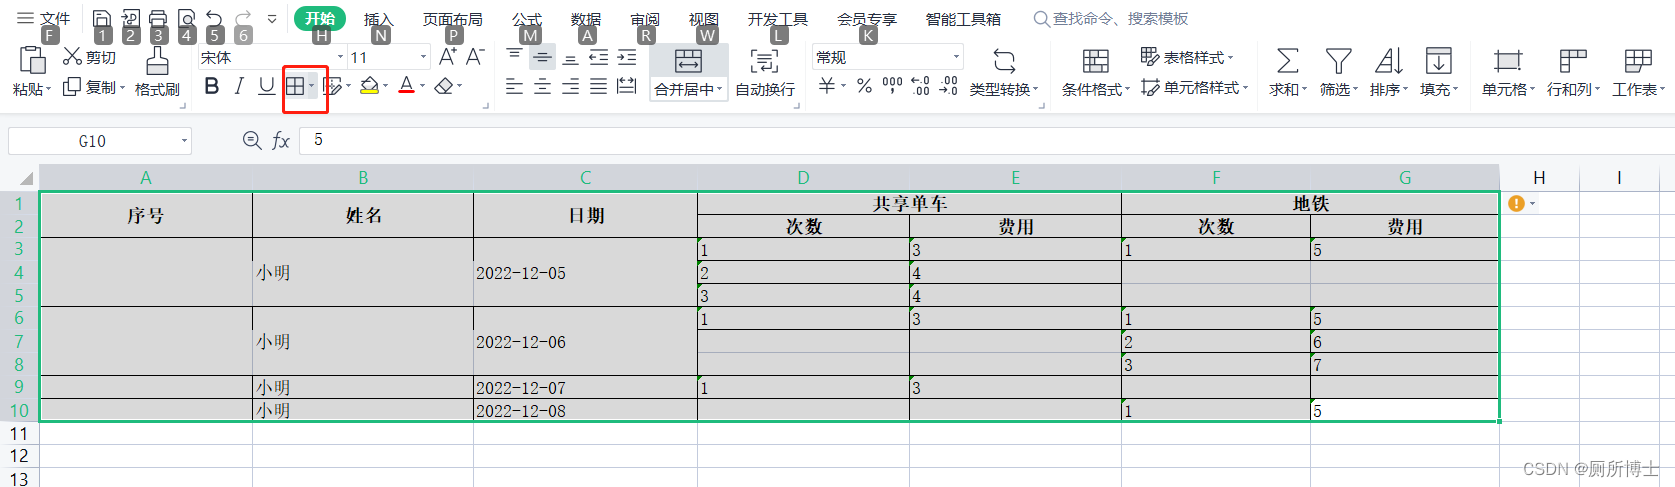Switch to the View (视图) tab
This screenshot has height=487, width=1675.
coord(704,19)
